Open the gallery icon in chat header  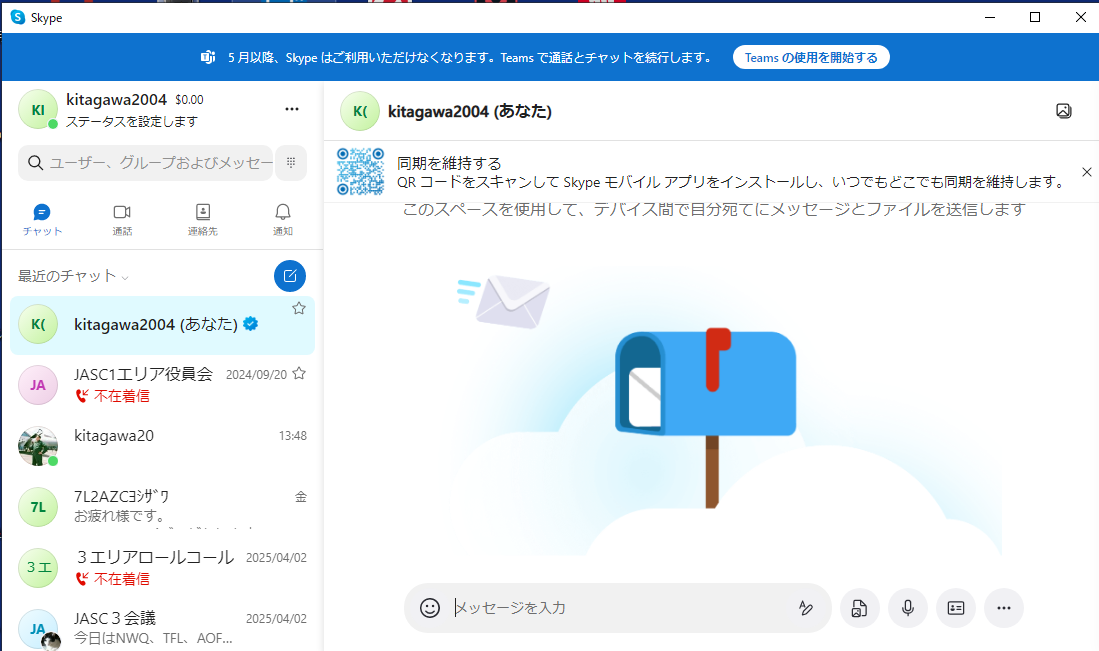[x=1063, y=111]
